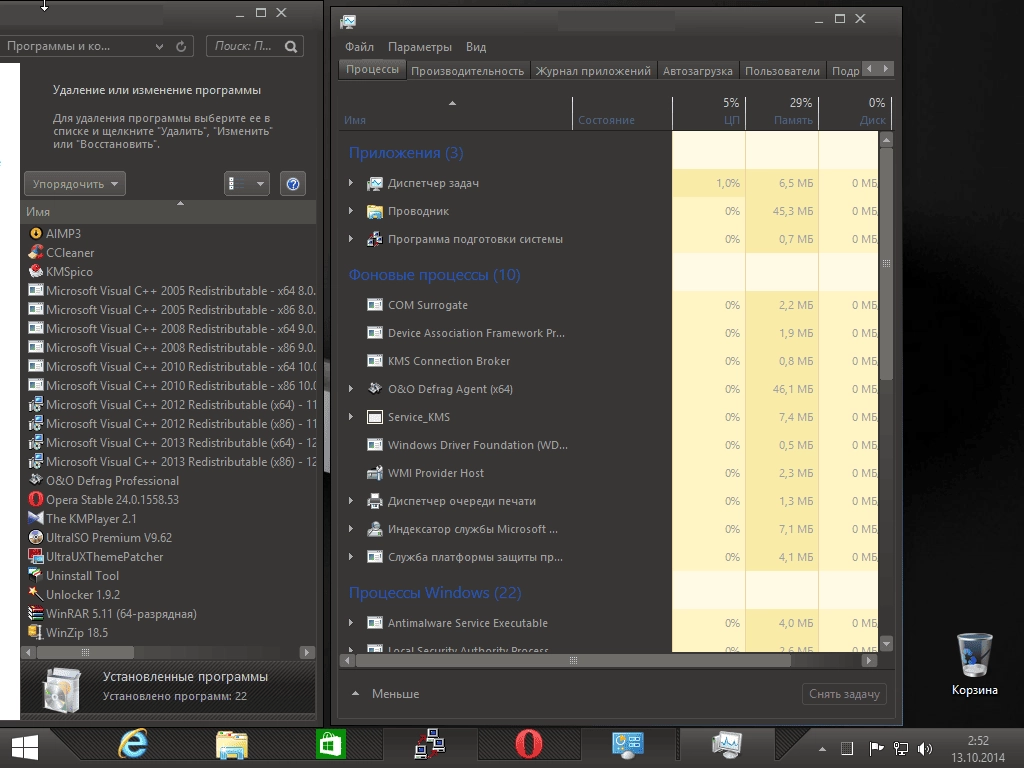1024x768 pixels.
Task: Sort by Состояние column header
Action: click(x=622, y=112)
